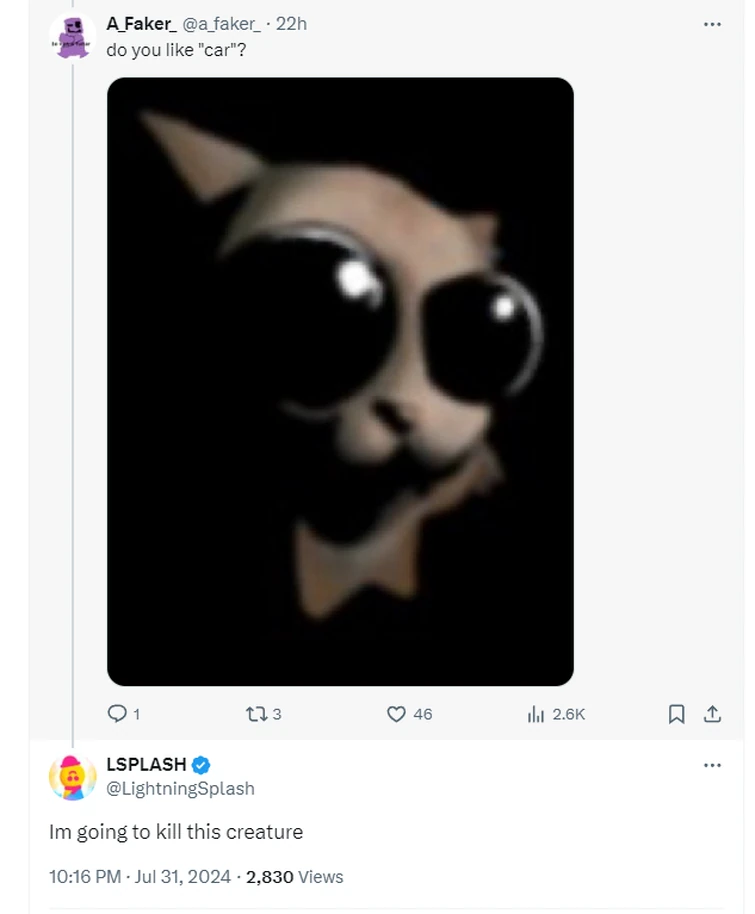Like the tweet with the heart icon

[x=399, y=714]
